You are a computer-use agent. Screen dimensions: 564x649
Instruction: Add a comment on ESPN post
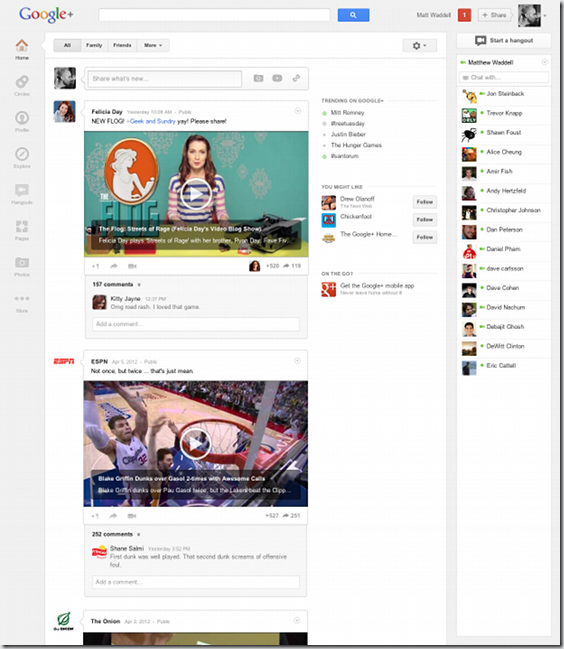pyautogui.click(x=195, y=582)
